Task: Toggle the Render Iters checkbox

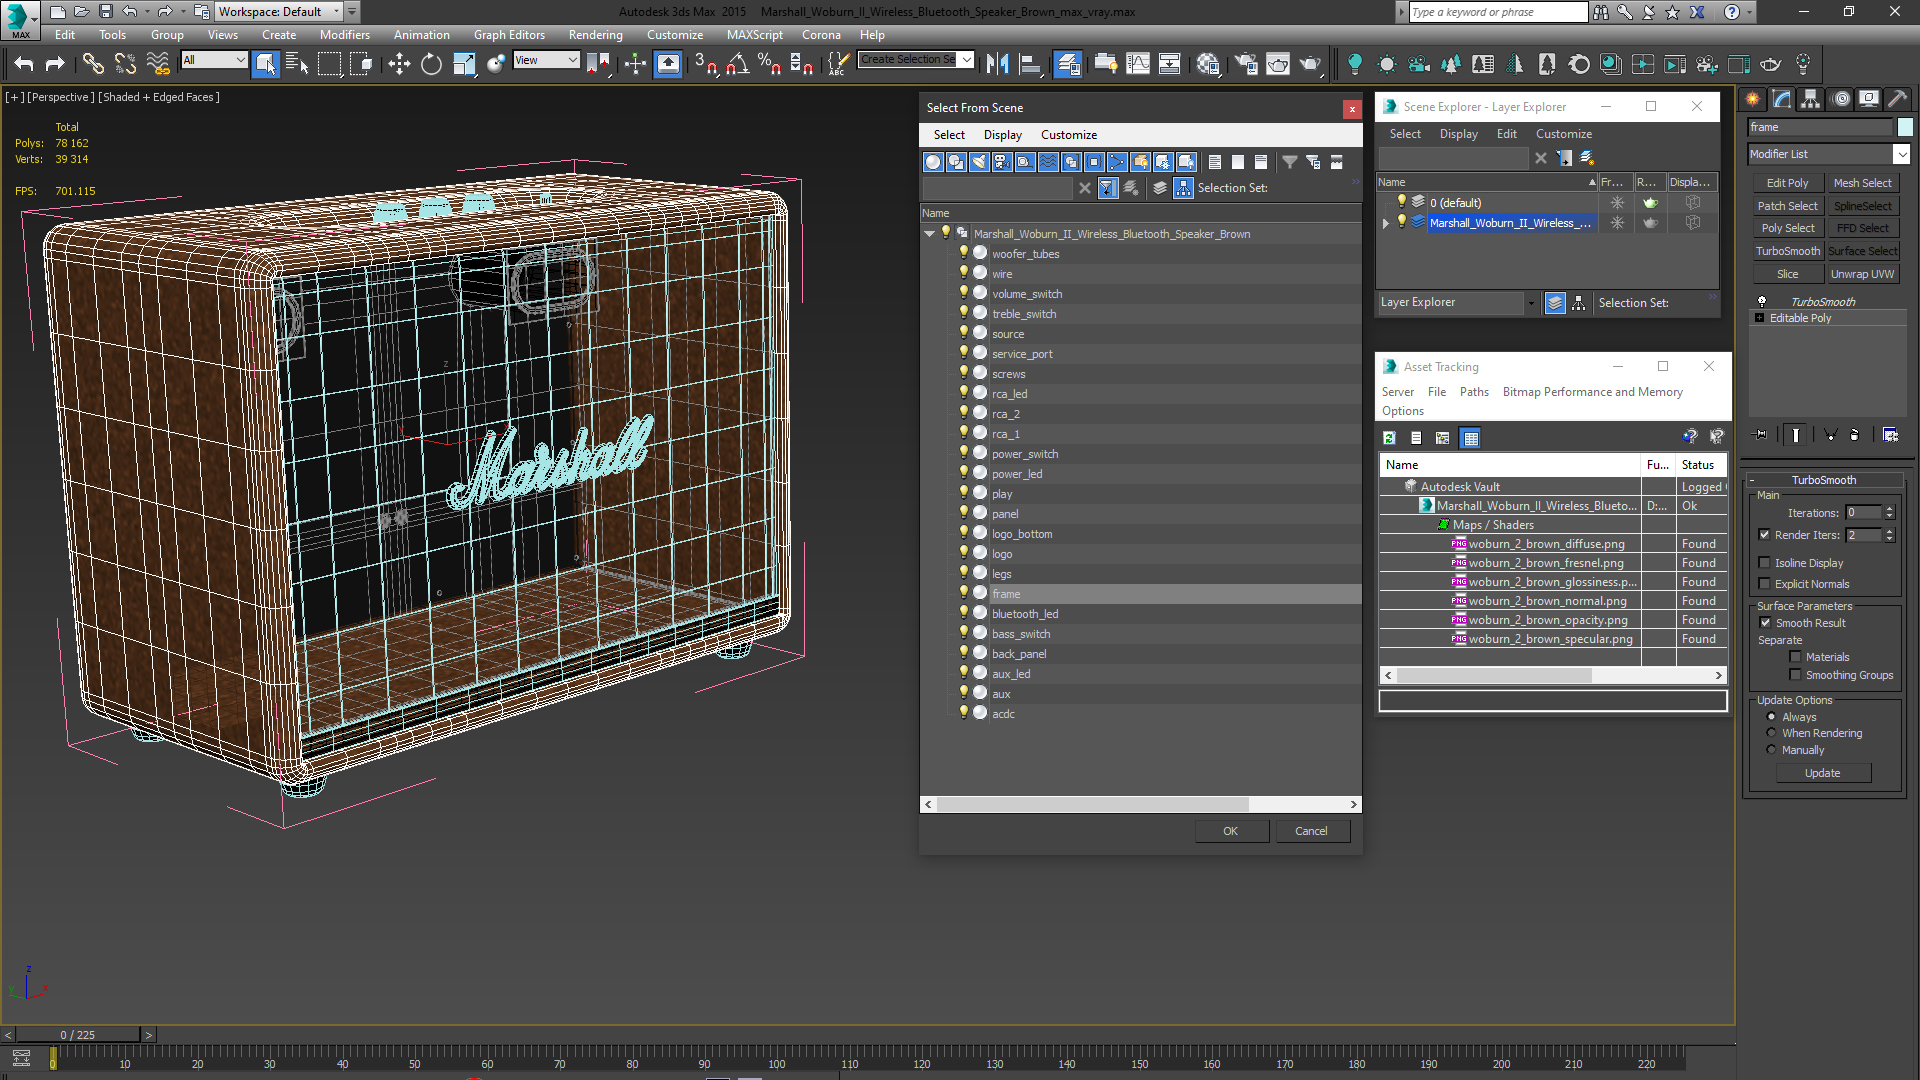Action: pos(1765,535)
